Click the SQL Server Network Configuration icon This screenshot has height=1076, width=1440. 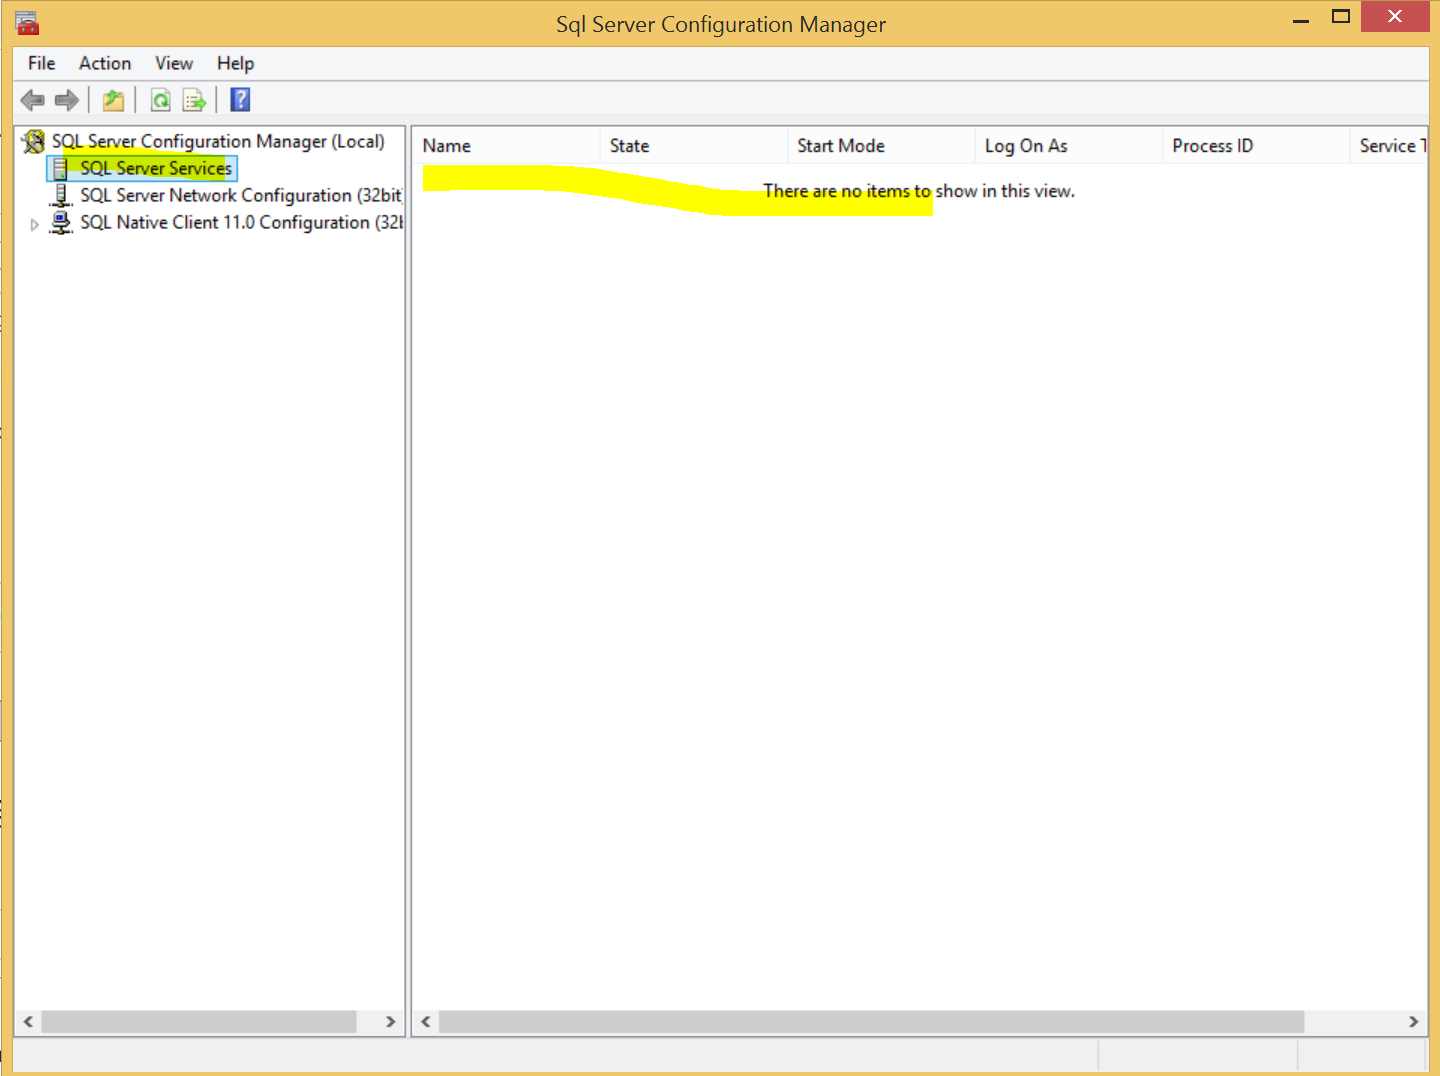(x=62, y=196)
